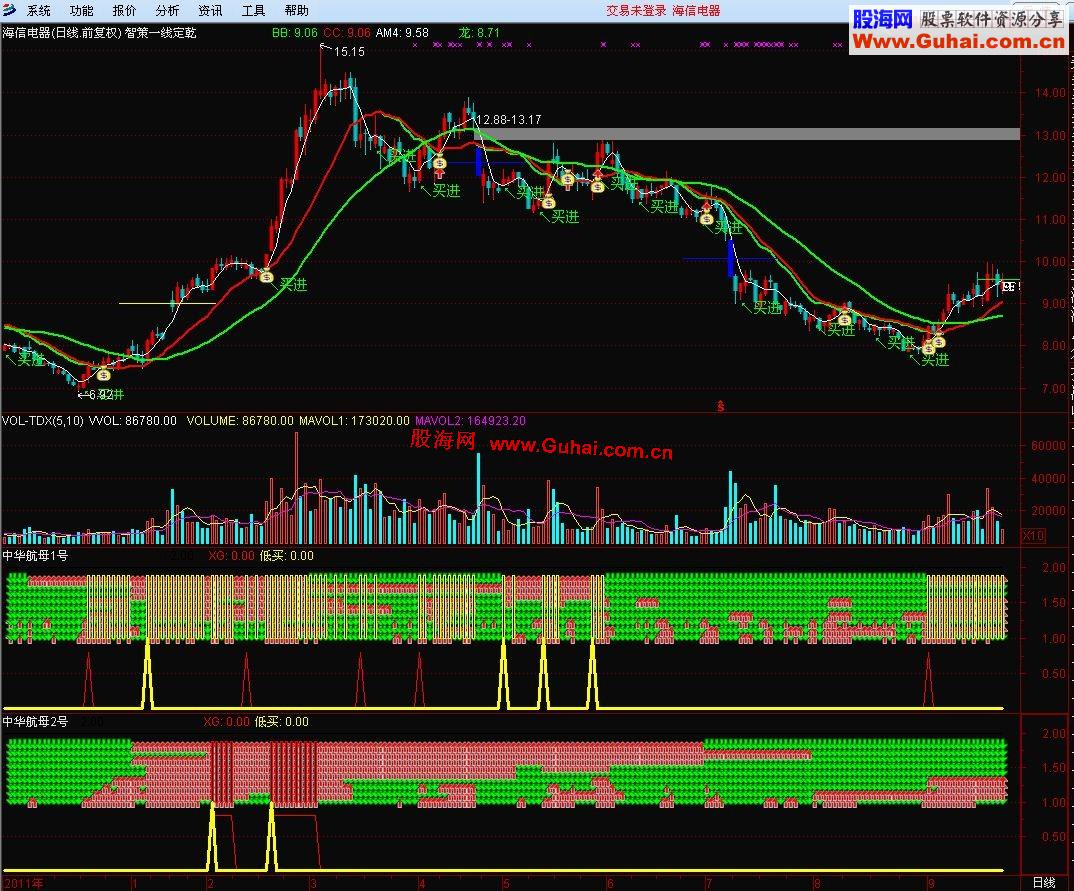The image size is (1074, 891).
Task: Click the money bag icon near the 6.92 low
Action: pyautogui.click(x=103, y=374)
